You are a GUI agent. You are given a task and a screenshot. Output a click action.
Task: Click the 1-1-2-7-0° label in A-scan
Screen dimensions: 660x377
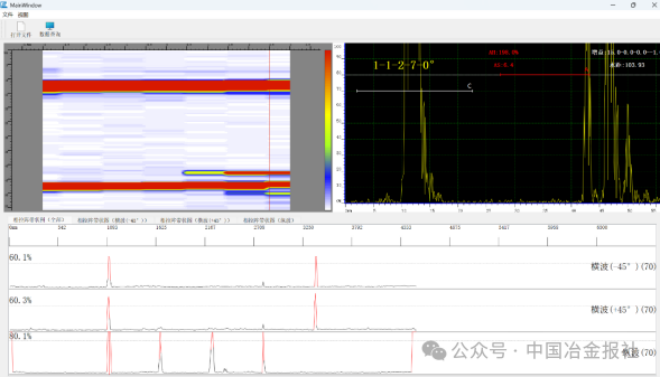click(403, 65)
